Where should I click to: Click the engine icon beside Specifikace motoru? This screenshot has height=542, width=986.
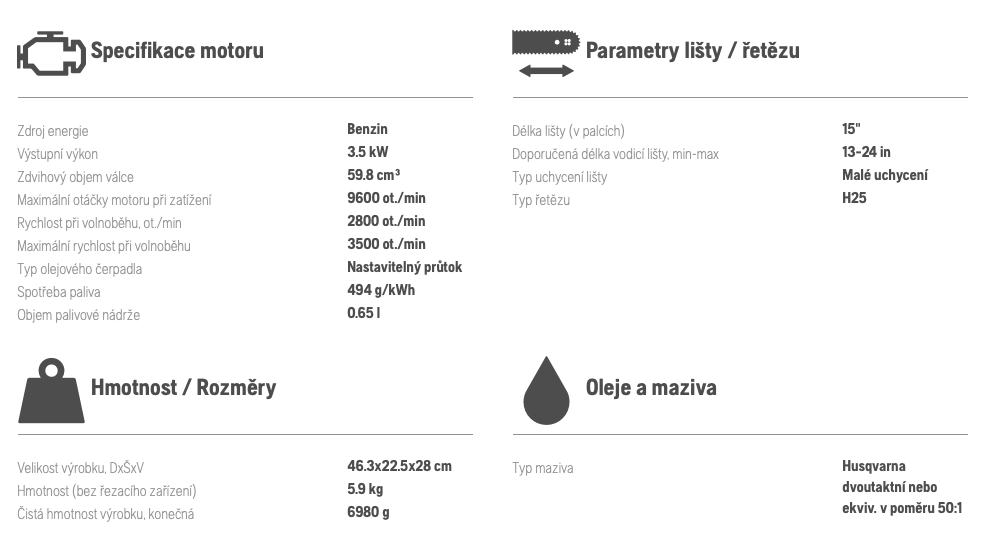51,53
